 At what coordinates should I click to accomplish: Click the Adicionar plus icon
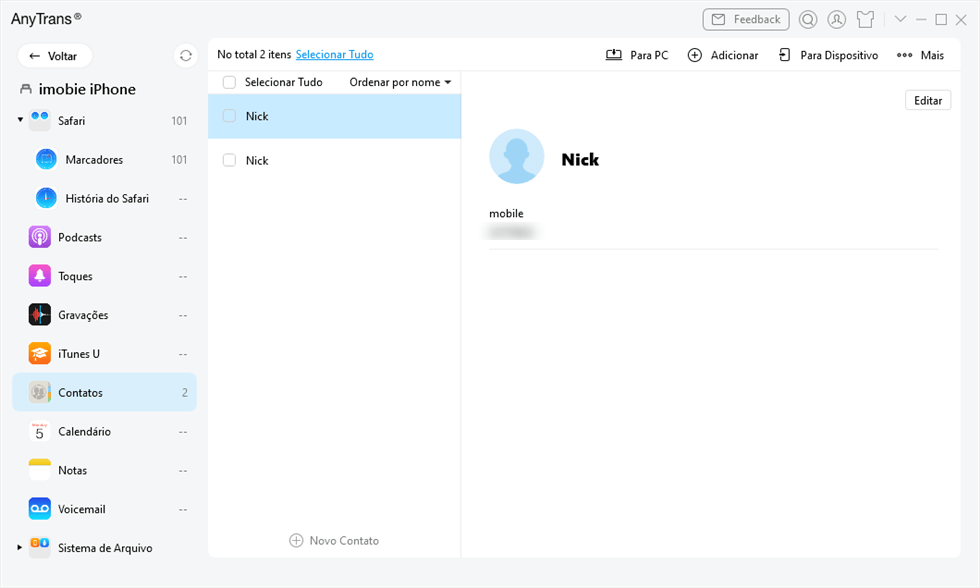[x=694, y=55]
